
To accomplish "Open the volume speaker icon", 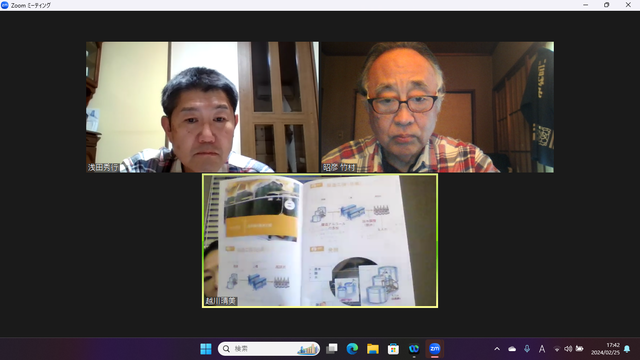I will (x=568, y=349).
